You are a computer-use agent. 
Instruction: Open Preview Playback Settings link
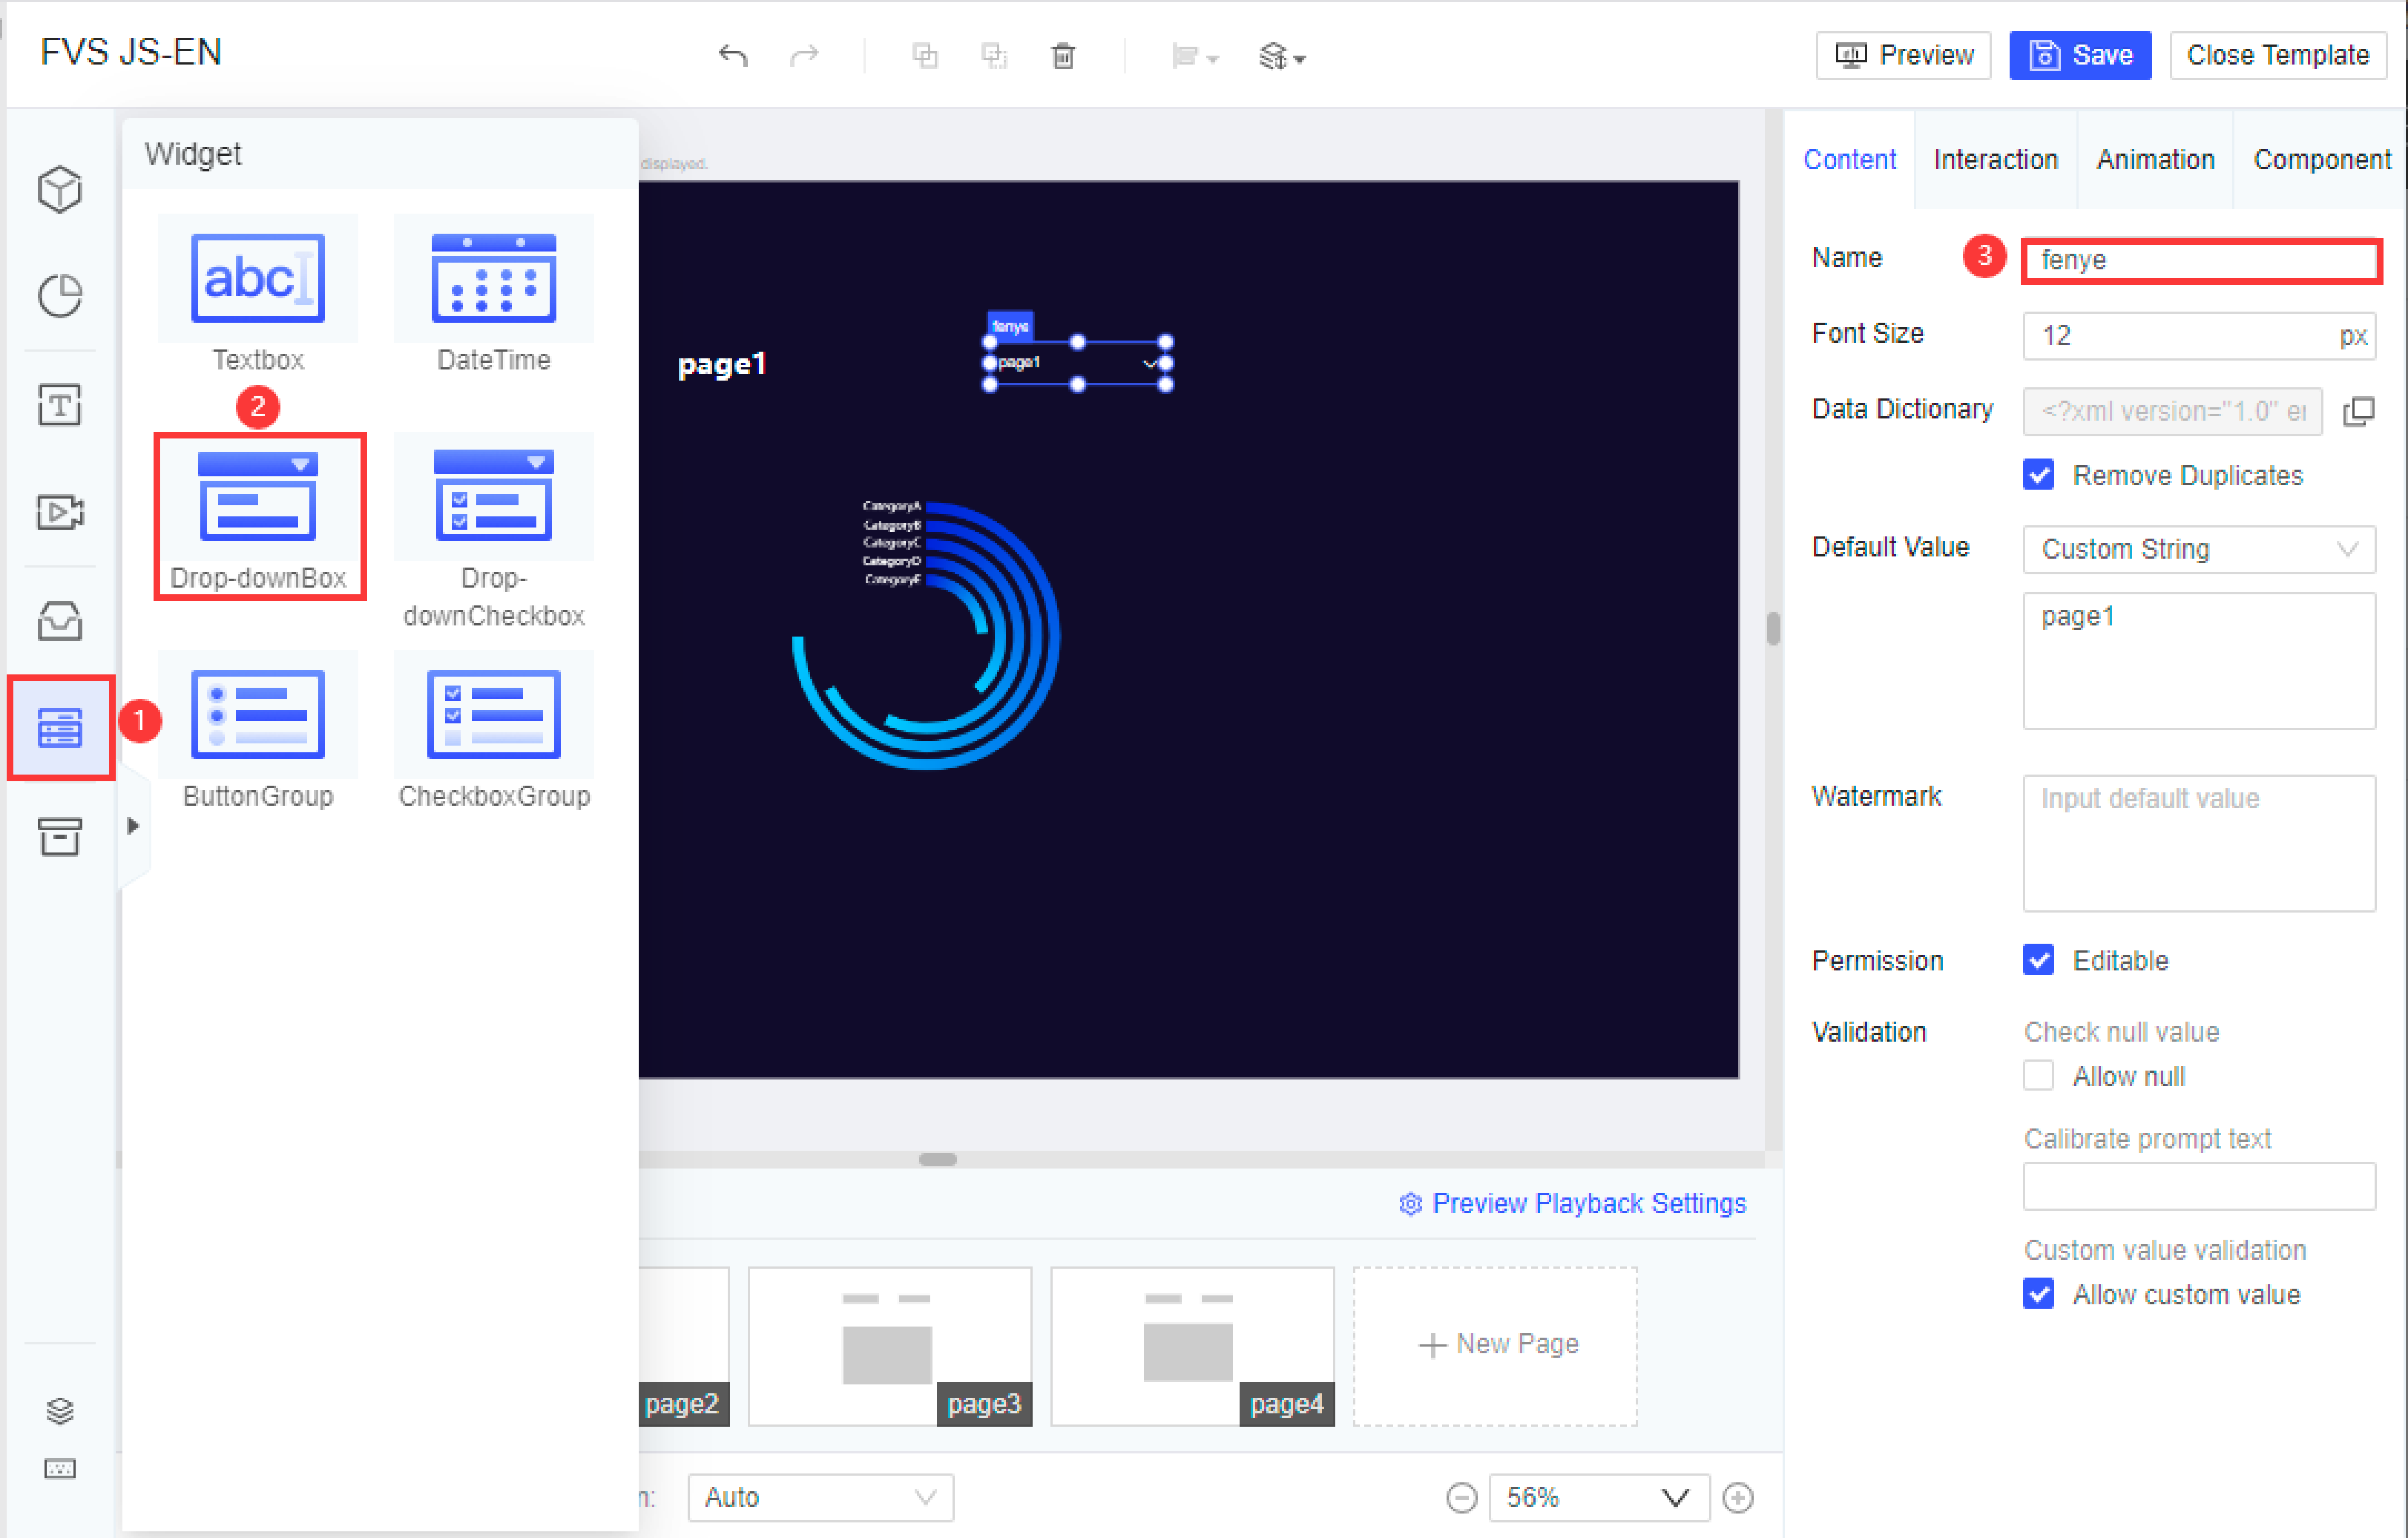(1572, 1203)
